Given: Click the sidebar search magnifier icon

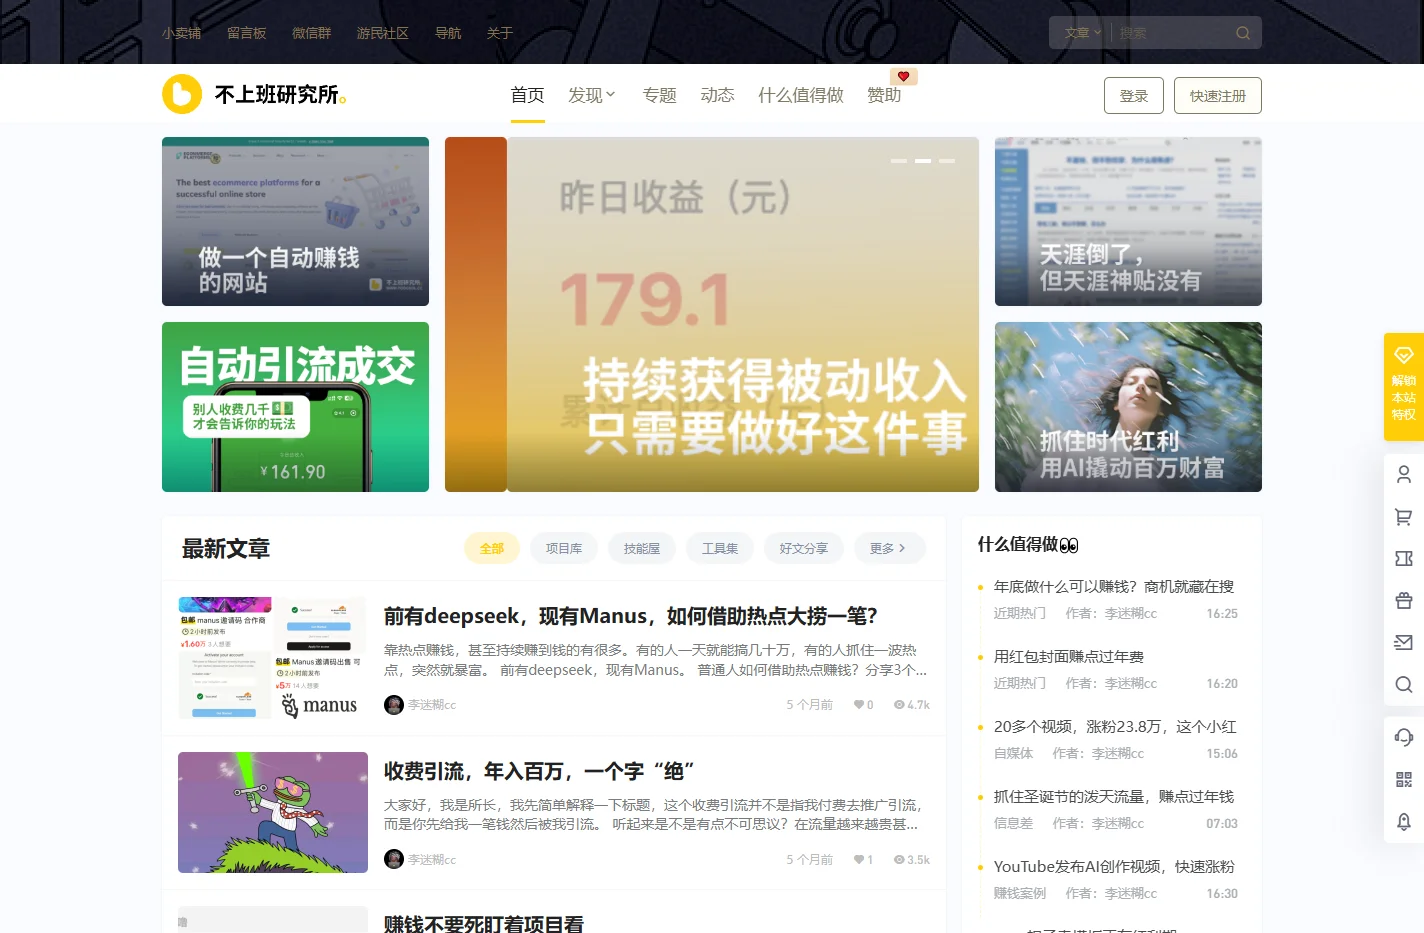Looking at the screenshot, I should pyautogui.click(x=1404, y=684).
